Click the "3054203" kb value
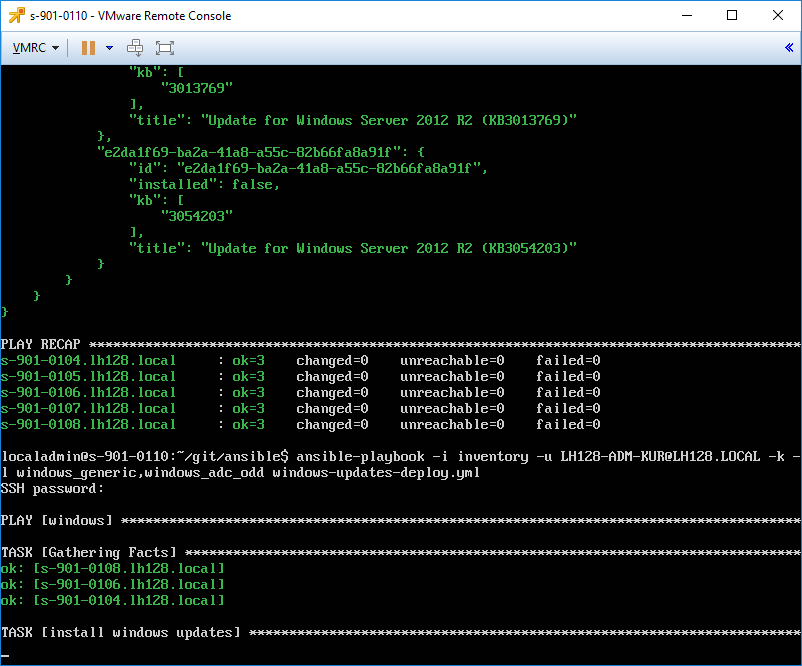Screen dimensions: 802x666 pyautogui.click(x=197, y=216)
